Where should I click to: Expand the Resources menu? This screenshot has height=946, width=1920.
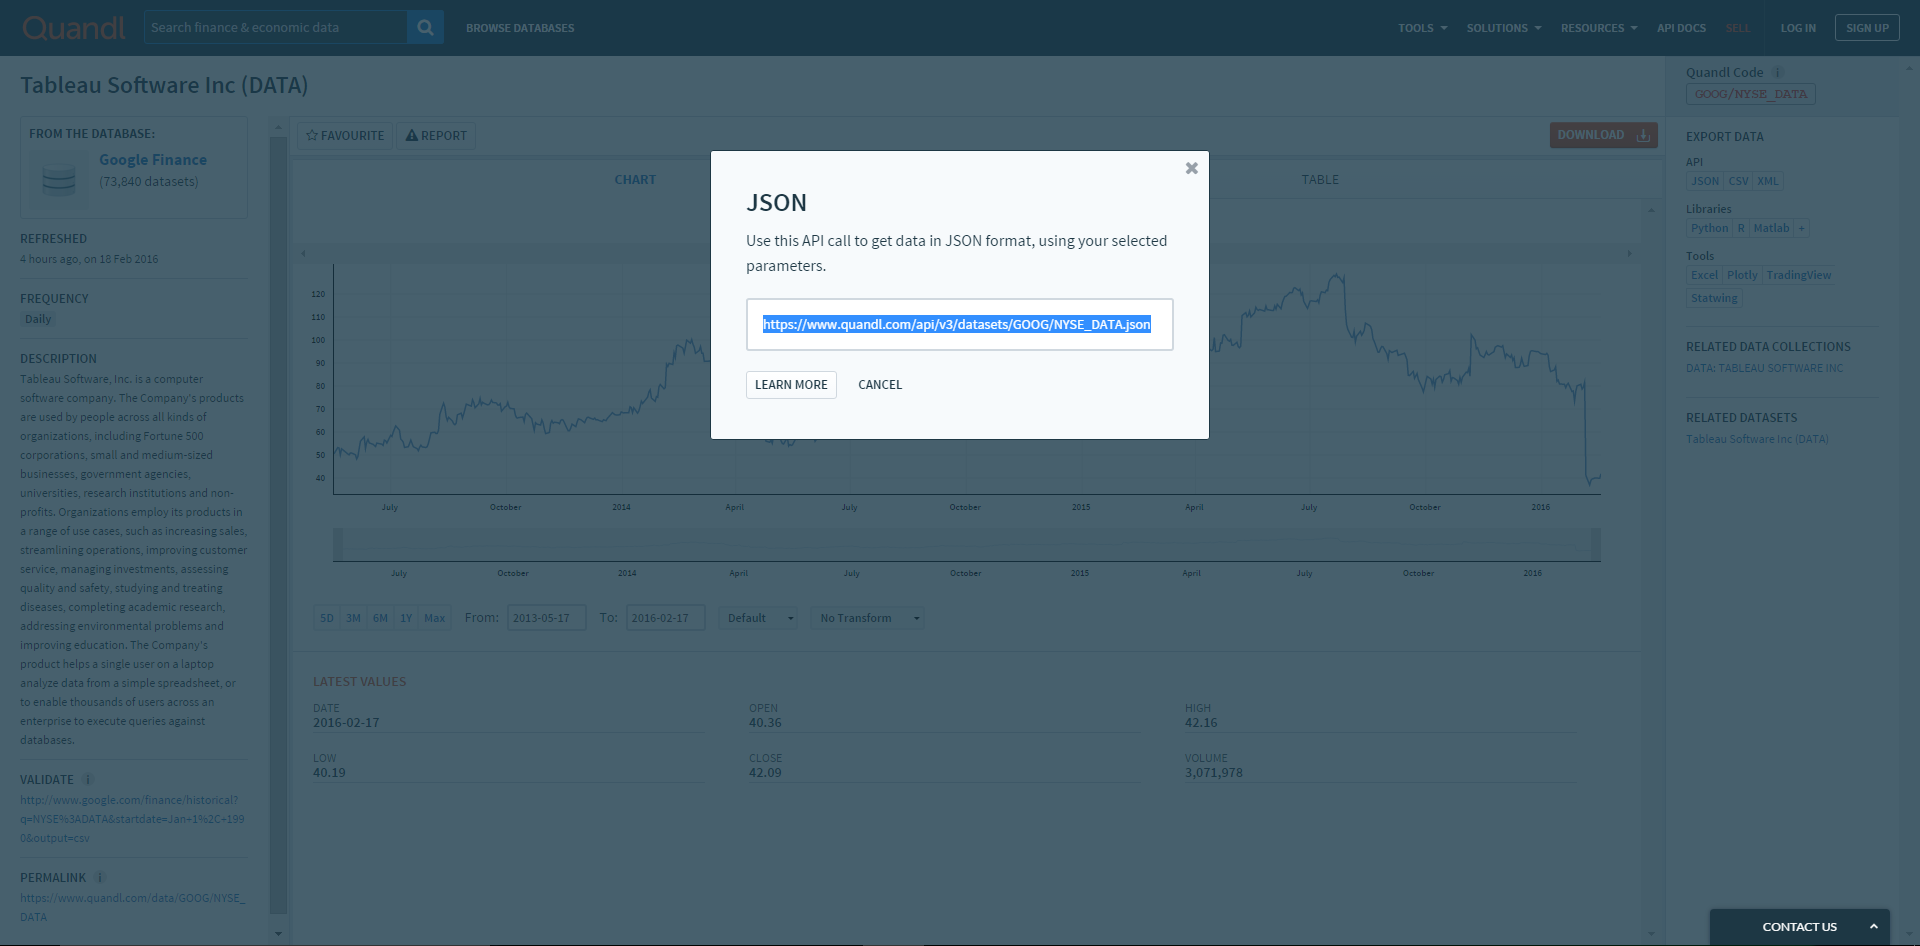(1599, 28)
